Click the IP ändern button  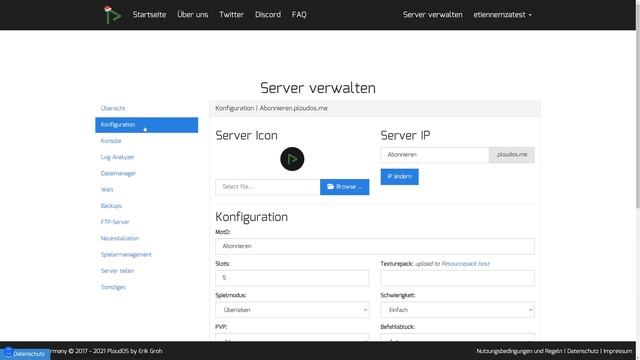coord(399,177)
